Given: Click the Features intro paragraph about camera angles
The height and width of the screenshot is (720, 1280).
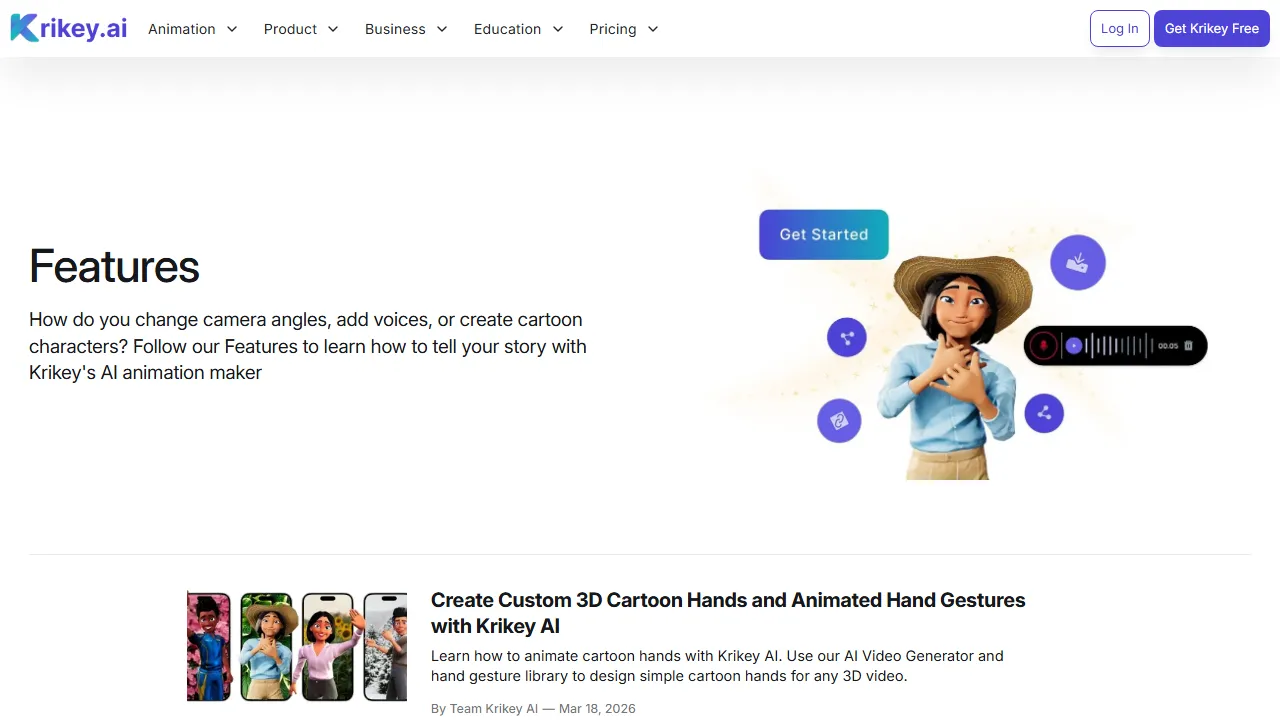Looking at the screenshot, I should tap(308, 346).
